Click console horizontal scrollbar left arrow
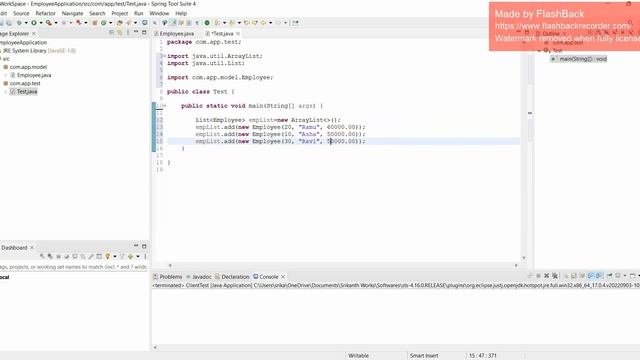Screen dimensions: 640x360 155,348
